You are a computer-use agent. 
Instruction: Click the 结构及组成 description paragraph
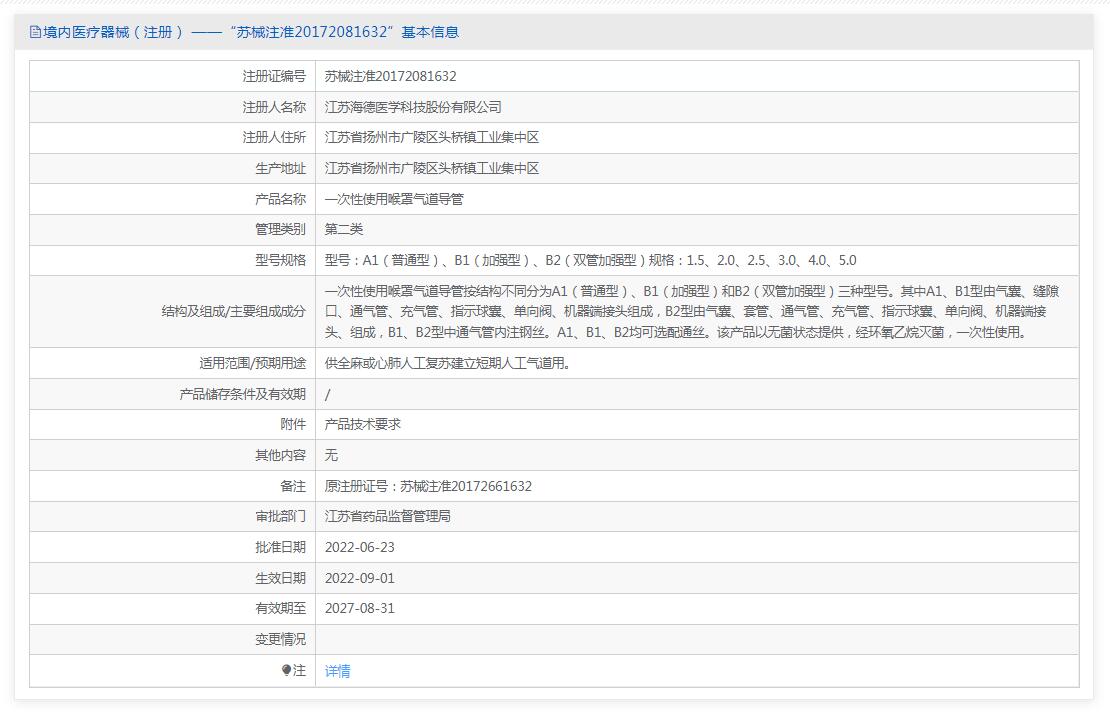[x=692, y=311]
